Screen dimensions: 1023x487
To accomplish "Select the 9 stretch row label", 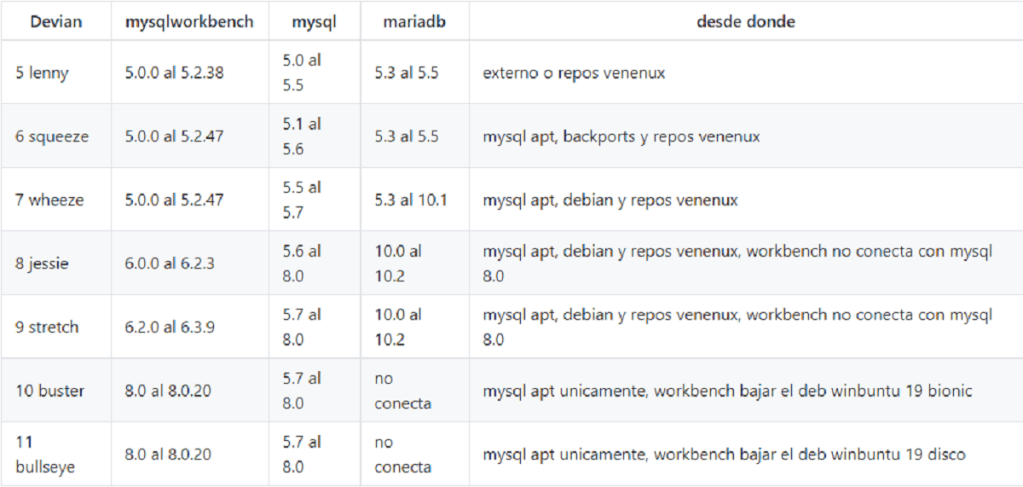I will [x=47, y=327].
